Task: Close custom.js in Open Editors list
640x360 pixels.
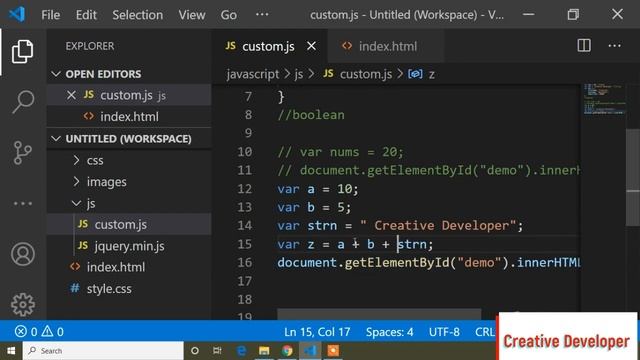Action: click(x=71, y=95)
